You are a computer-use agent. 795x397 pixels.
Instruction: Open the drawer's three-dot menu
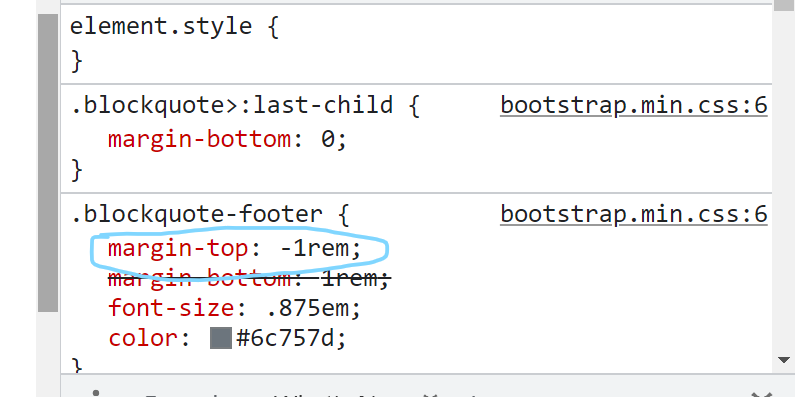point(96,393)
